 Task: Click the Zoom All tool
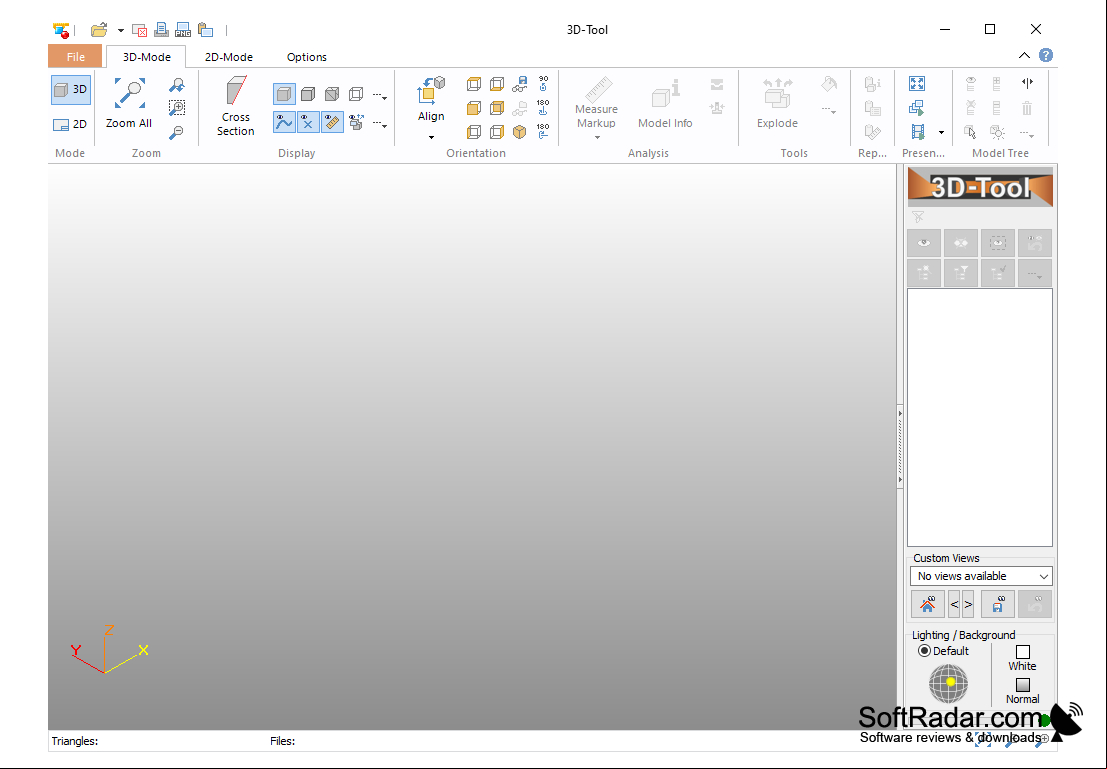[x=128, y=104]
